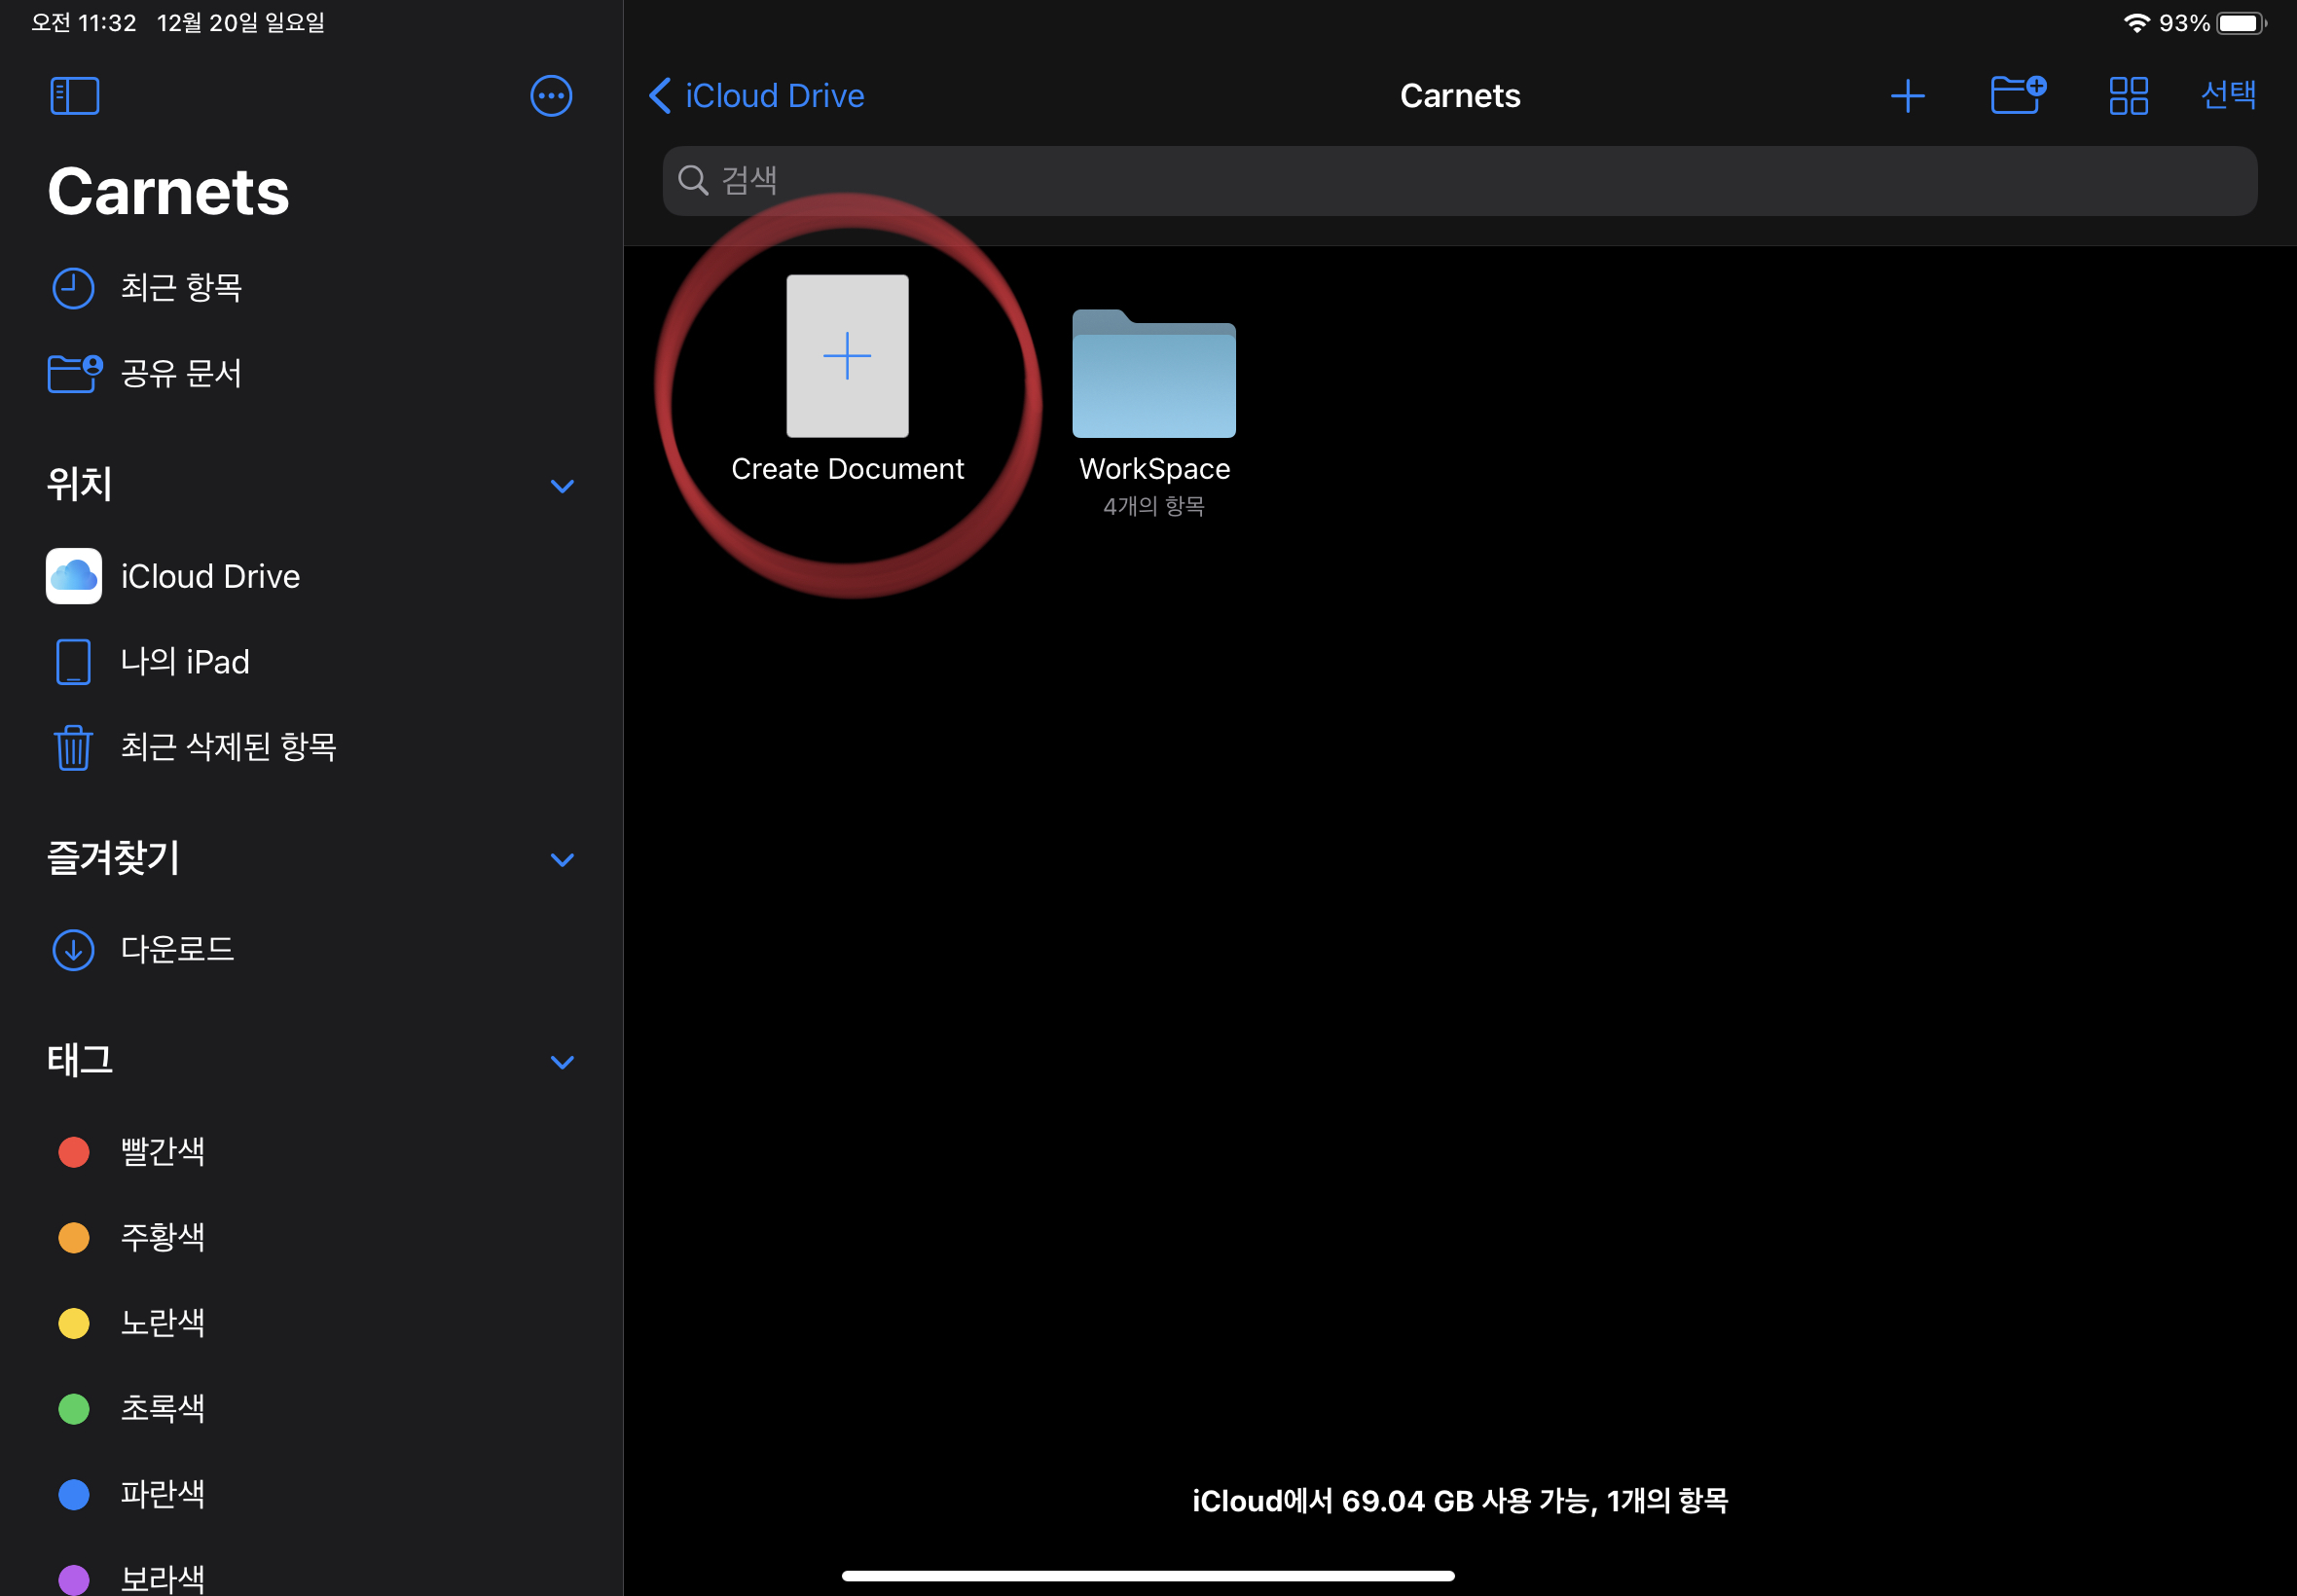Image resolution: width=2297 pixels, height=1596 pixels.
Task: Collapse the 즐겨찾기 section chevron
Action: click(x=562, y=860)
